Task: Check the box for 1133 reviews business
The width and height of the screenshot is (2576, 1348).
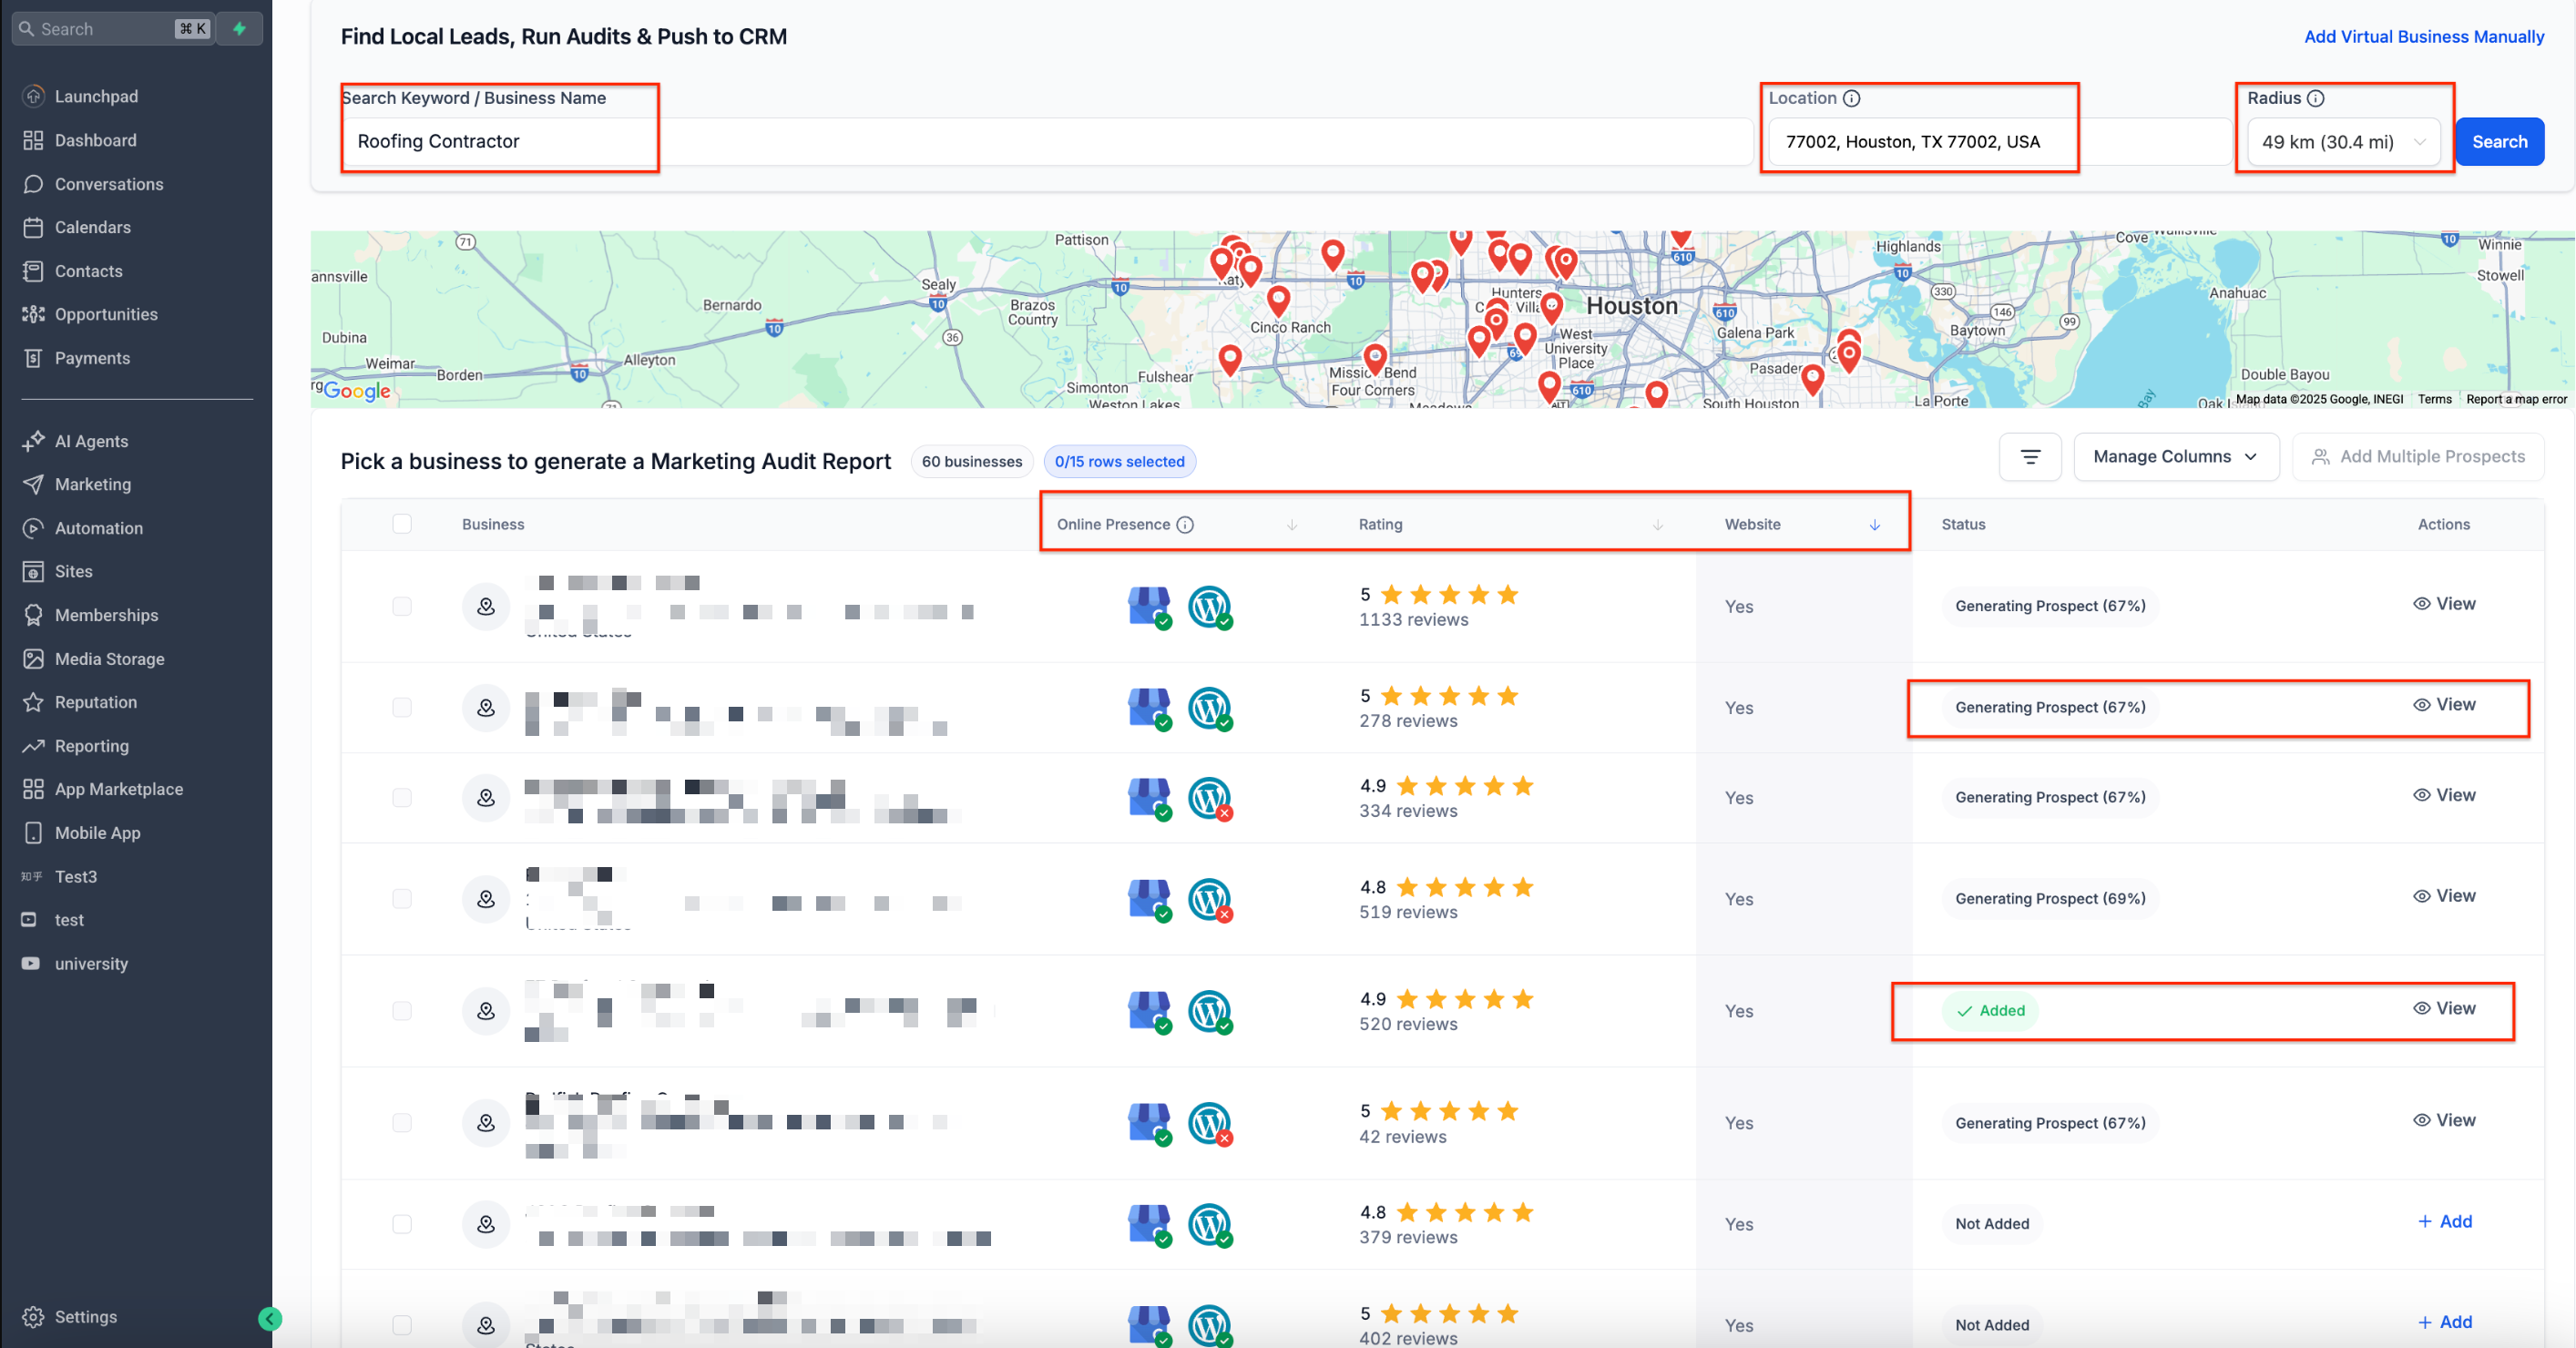Action: 402,606
